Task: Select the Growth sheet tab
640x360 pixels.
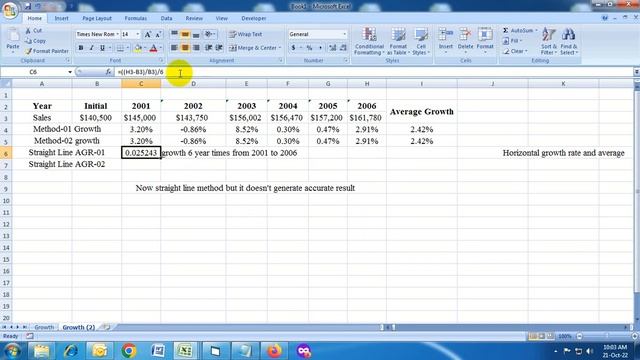Action: click(x=44, y=327)
